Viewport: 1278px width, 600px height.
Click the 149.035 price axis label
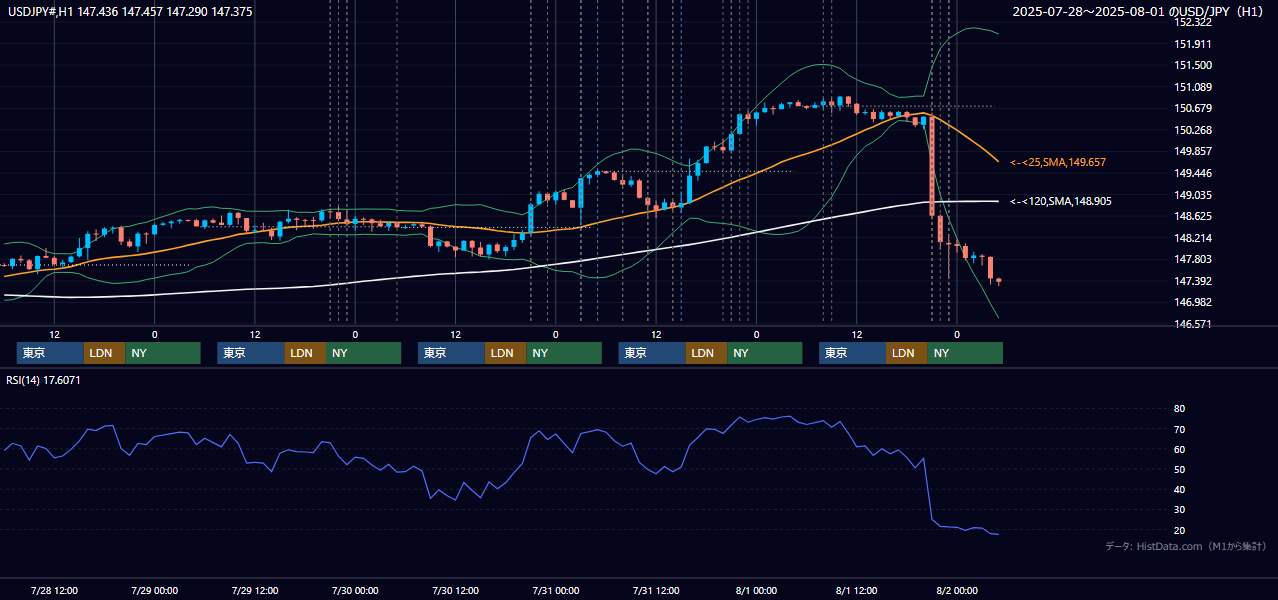pyautogui.click(x=1194, y=195)
